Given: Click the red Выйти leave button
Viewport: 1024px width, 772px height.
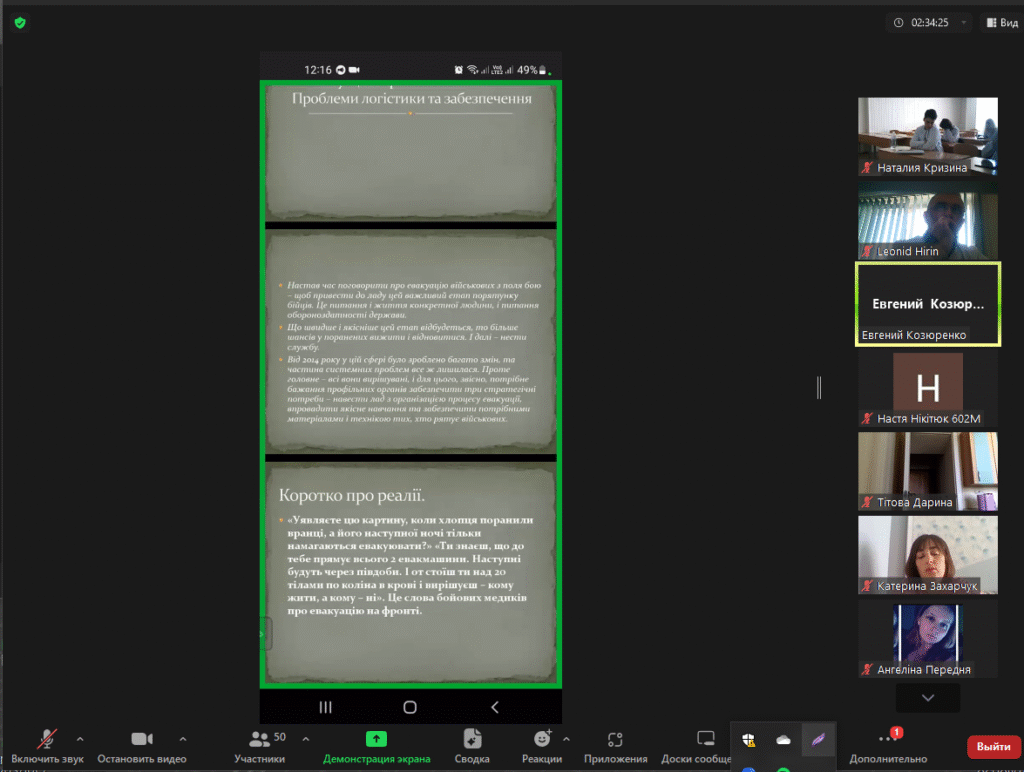Looking at the screenshot, I should click(993, 747).
